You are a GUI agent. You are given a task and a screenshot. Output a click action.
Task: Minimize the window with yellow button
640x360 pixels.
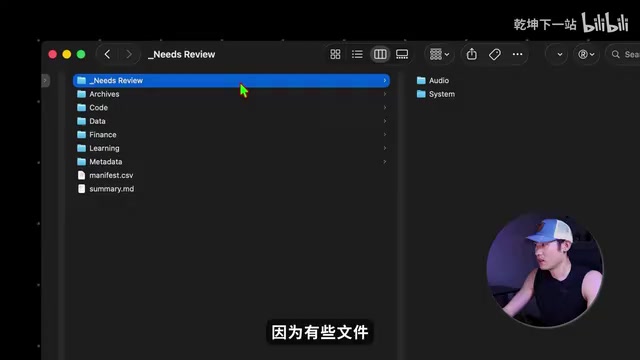[67, 54]
